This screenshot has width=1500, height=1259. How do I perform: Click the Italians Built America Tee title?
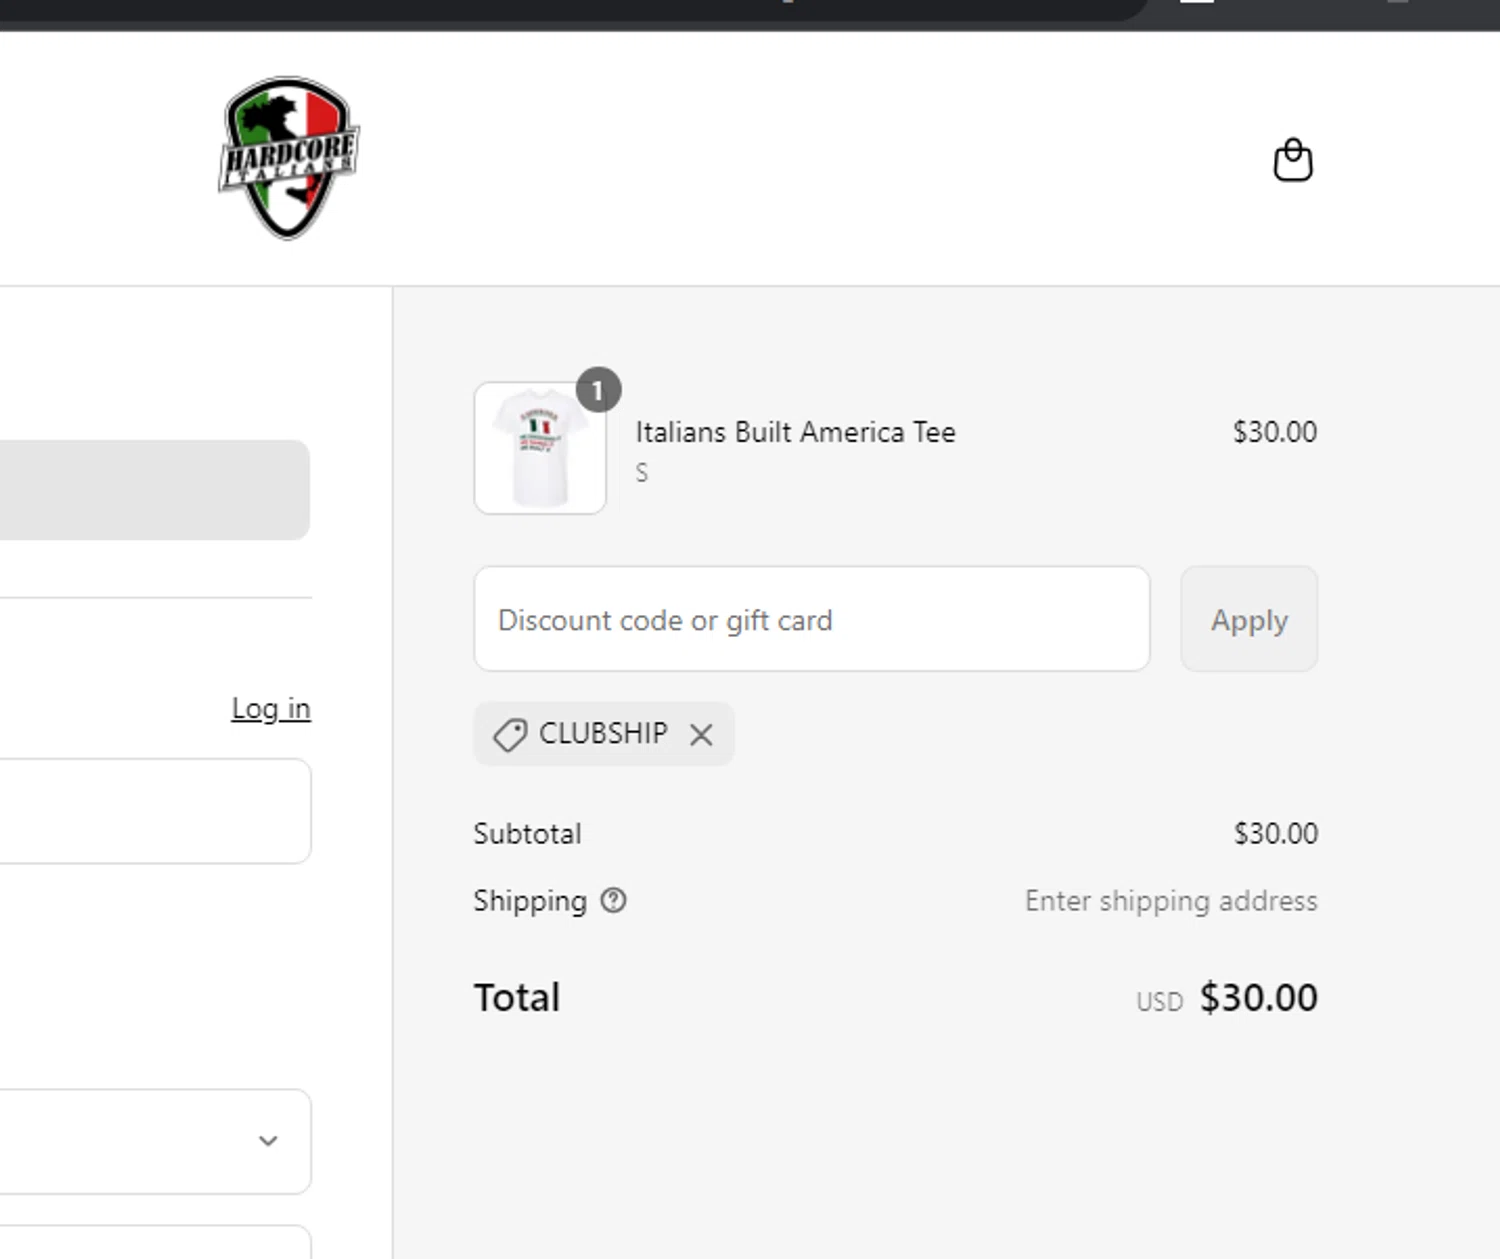[x=795, y=432]
